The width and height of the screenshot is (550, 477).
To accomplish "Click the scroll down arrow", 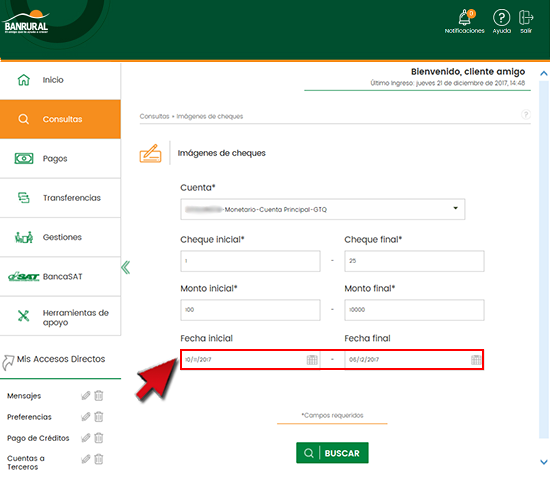I will coord(544,462).
